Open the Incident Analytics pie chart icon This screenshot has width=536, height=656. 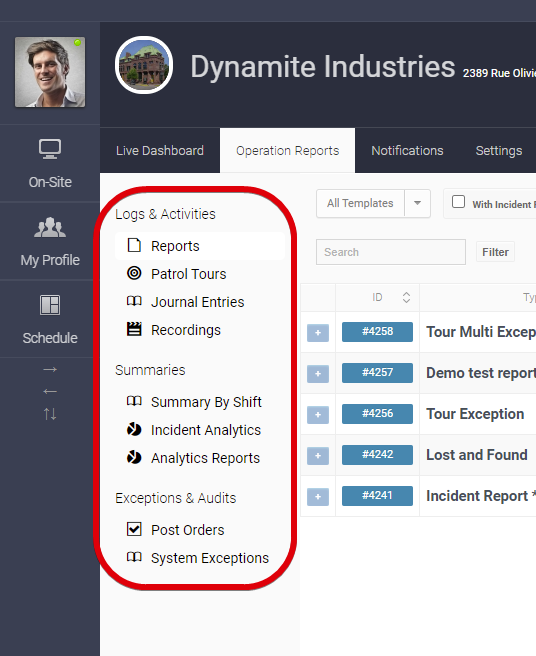point(134,429)
